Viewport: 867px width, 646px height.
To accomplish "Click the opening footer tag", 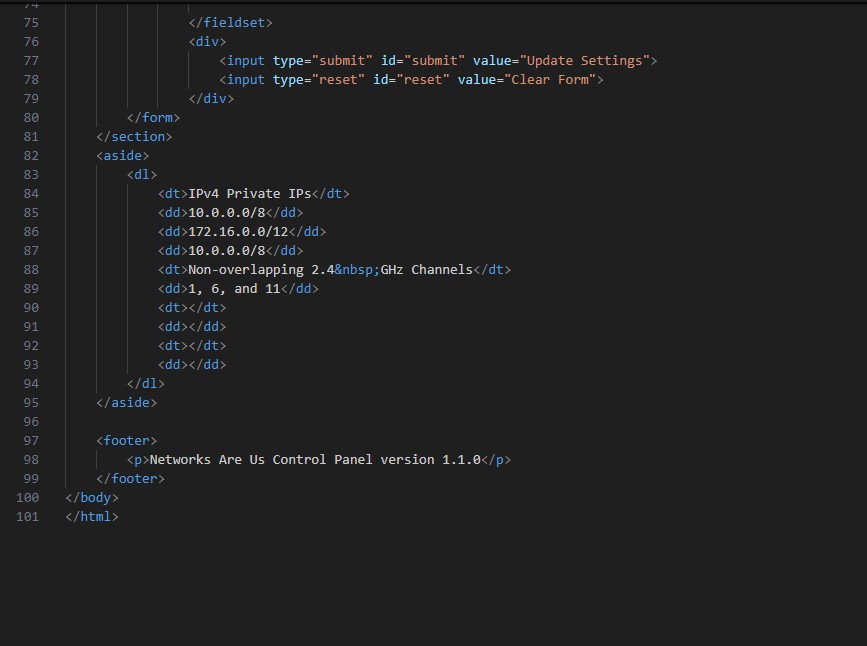I will [127, 441].
